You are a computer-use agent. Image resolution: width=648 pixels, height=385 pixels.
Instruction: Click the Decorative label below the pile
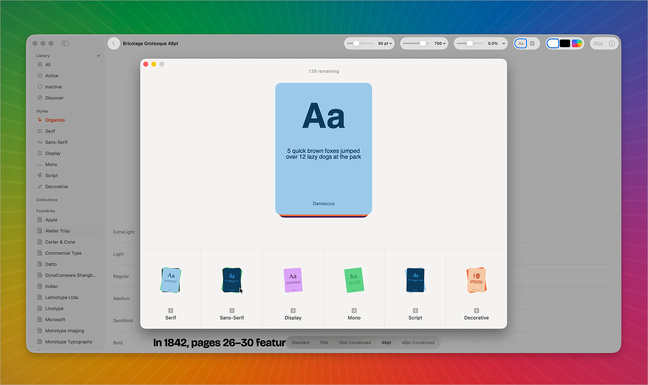476,318
